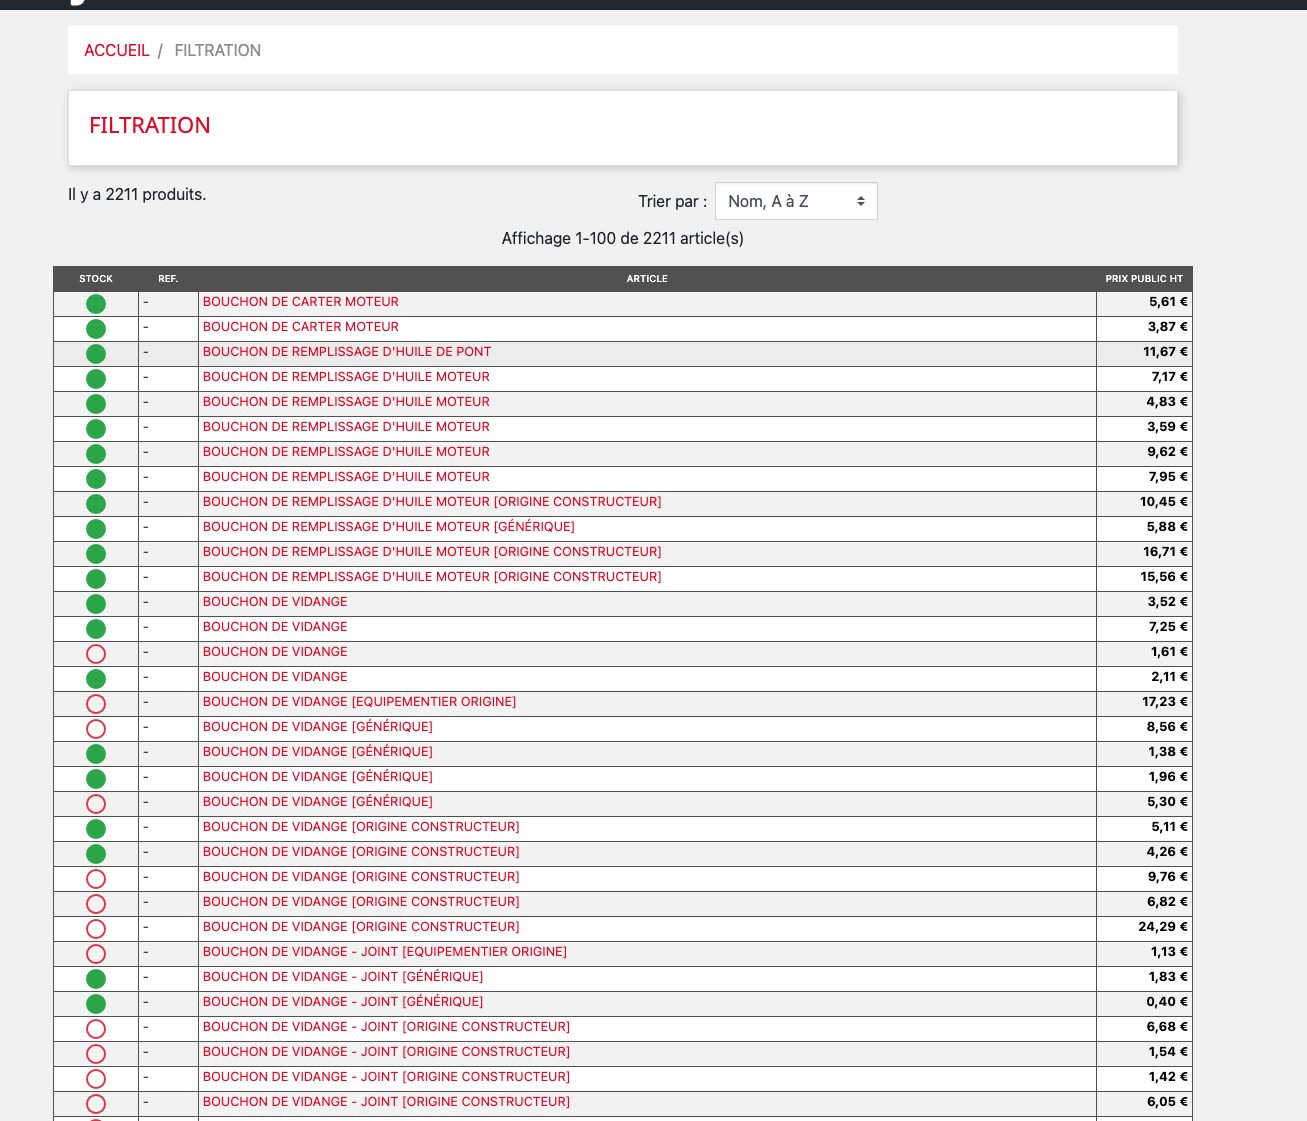This screenshot has height=1121, width=1307.
Task: Click green stock dot on the 5,61 € row
Action: coord(96,304)
